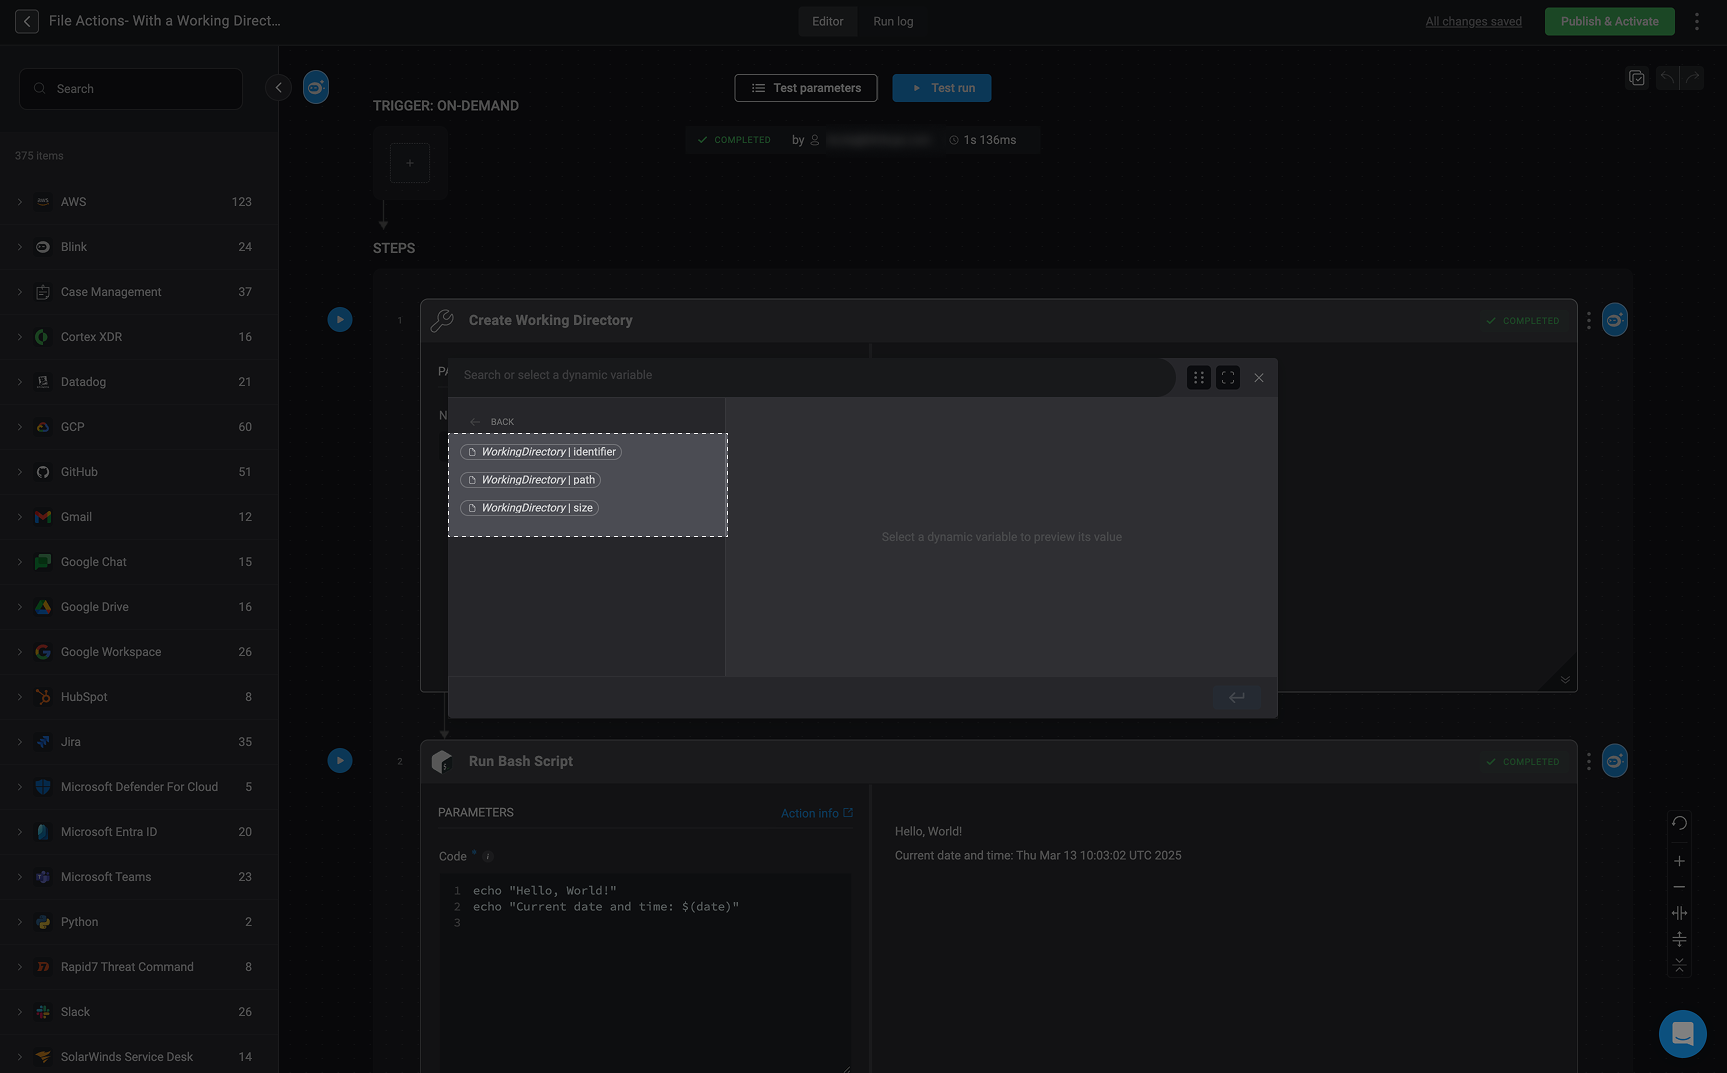The height and width of the screenshot is (1073, 1727).
Task: Start a Test run
Action: 942,88
